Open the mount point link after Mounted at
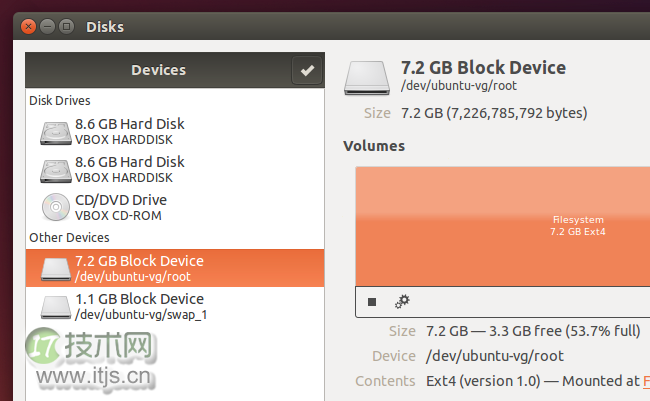Viewport: 650px width, 401px height. point(643,381)
